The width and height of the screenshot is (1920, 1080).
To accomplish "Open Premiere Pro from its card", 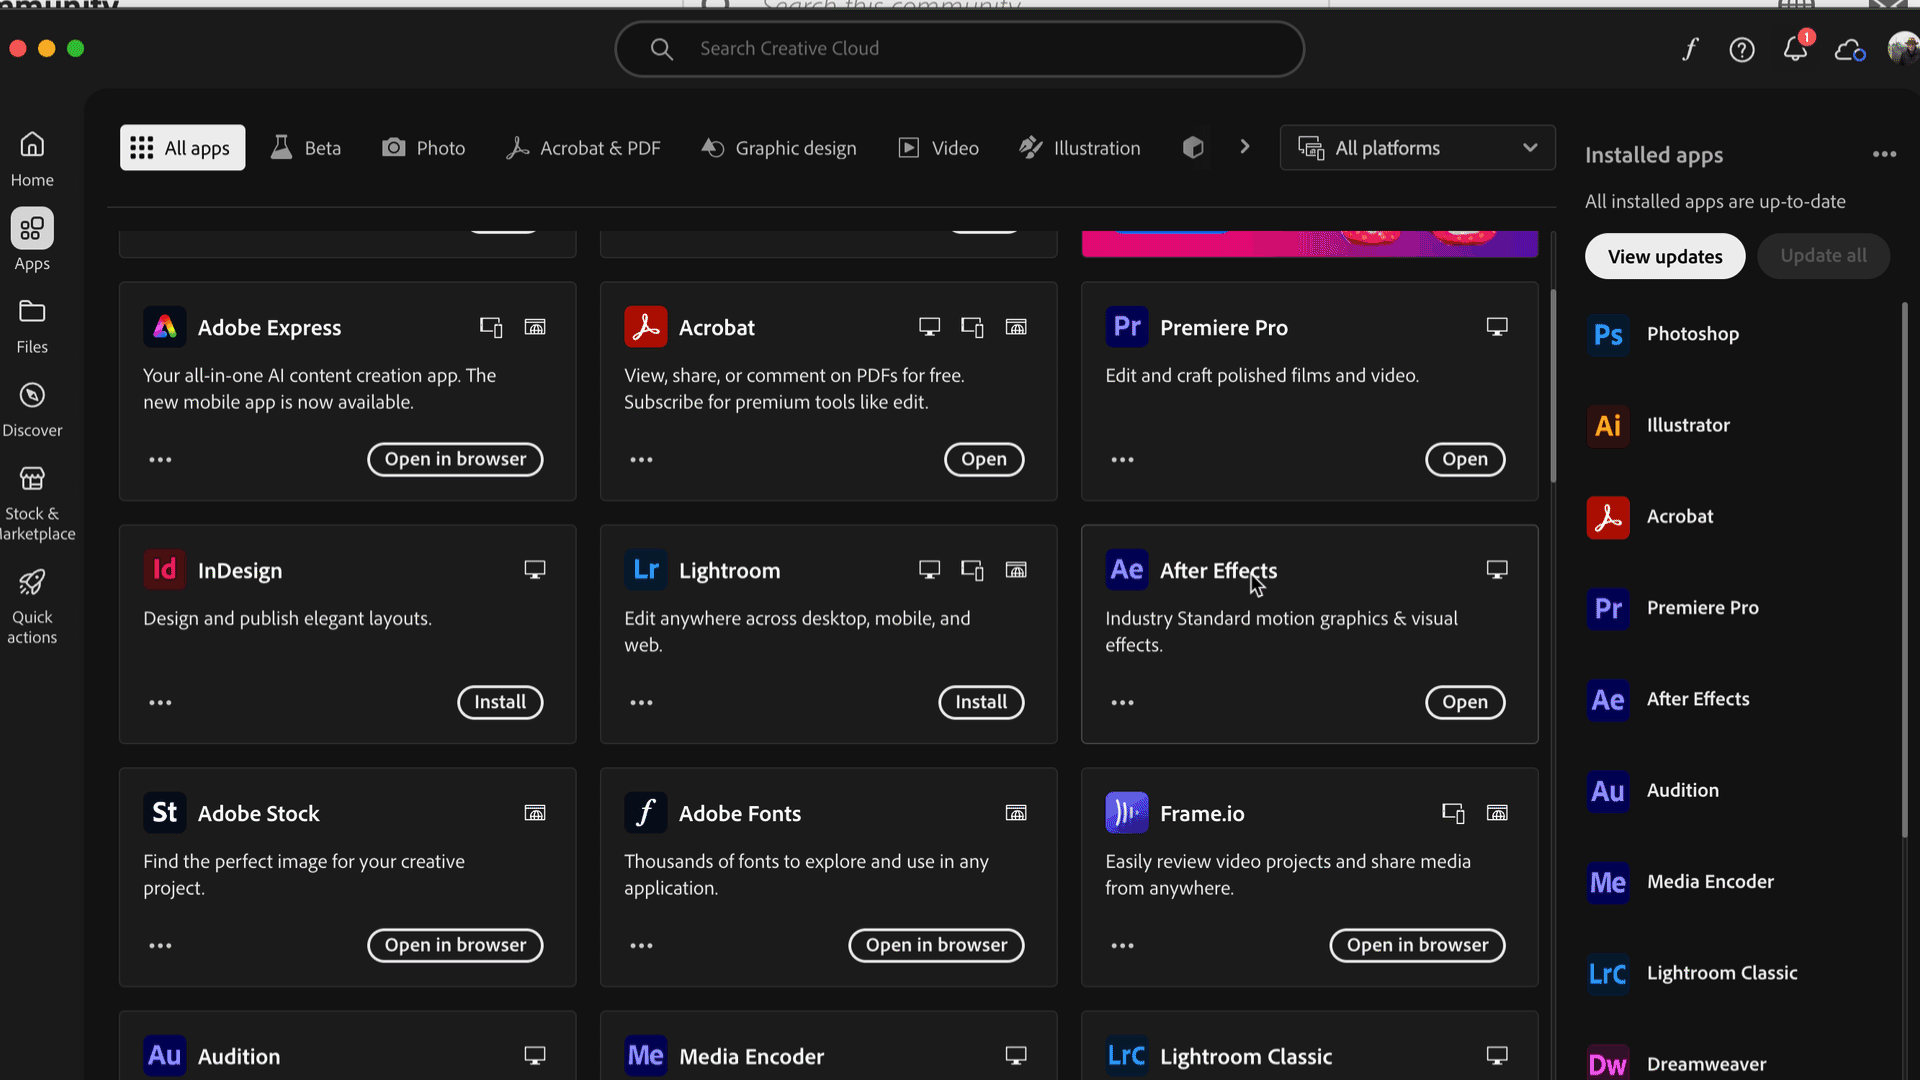I will (x=1464, y=459).
